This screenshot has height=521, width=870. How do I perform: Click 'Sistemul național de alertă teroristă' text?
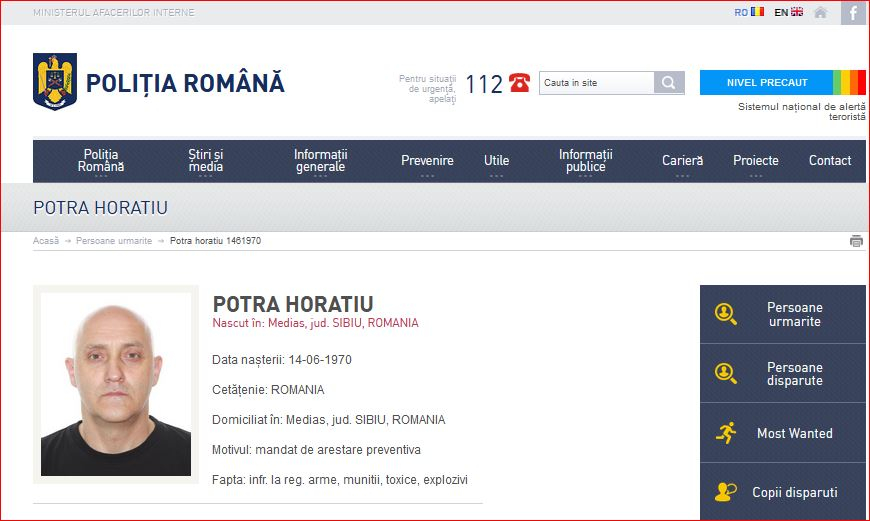coord(801,112)
